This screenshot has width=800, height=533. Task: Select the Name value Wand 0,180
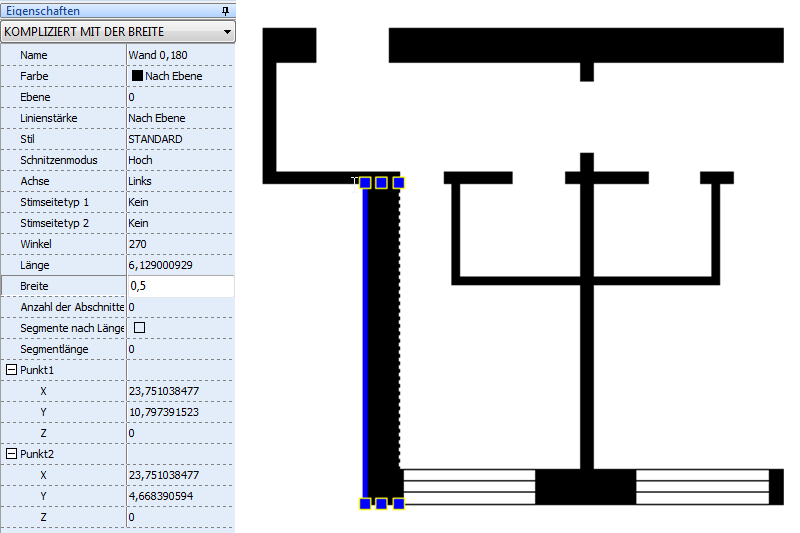pos(158,55)
